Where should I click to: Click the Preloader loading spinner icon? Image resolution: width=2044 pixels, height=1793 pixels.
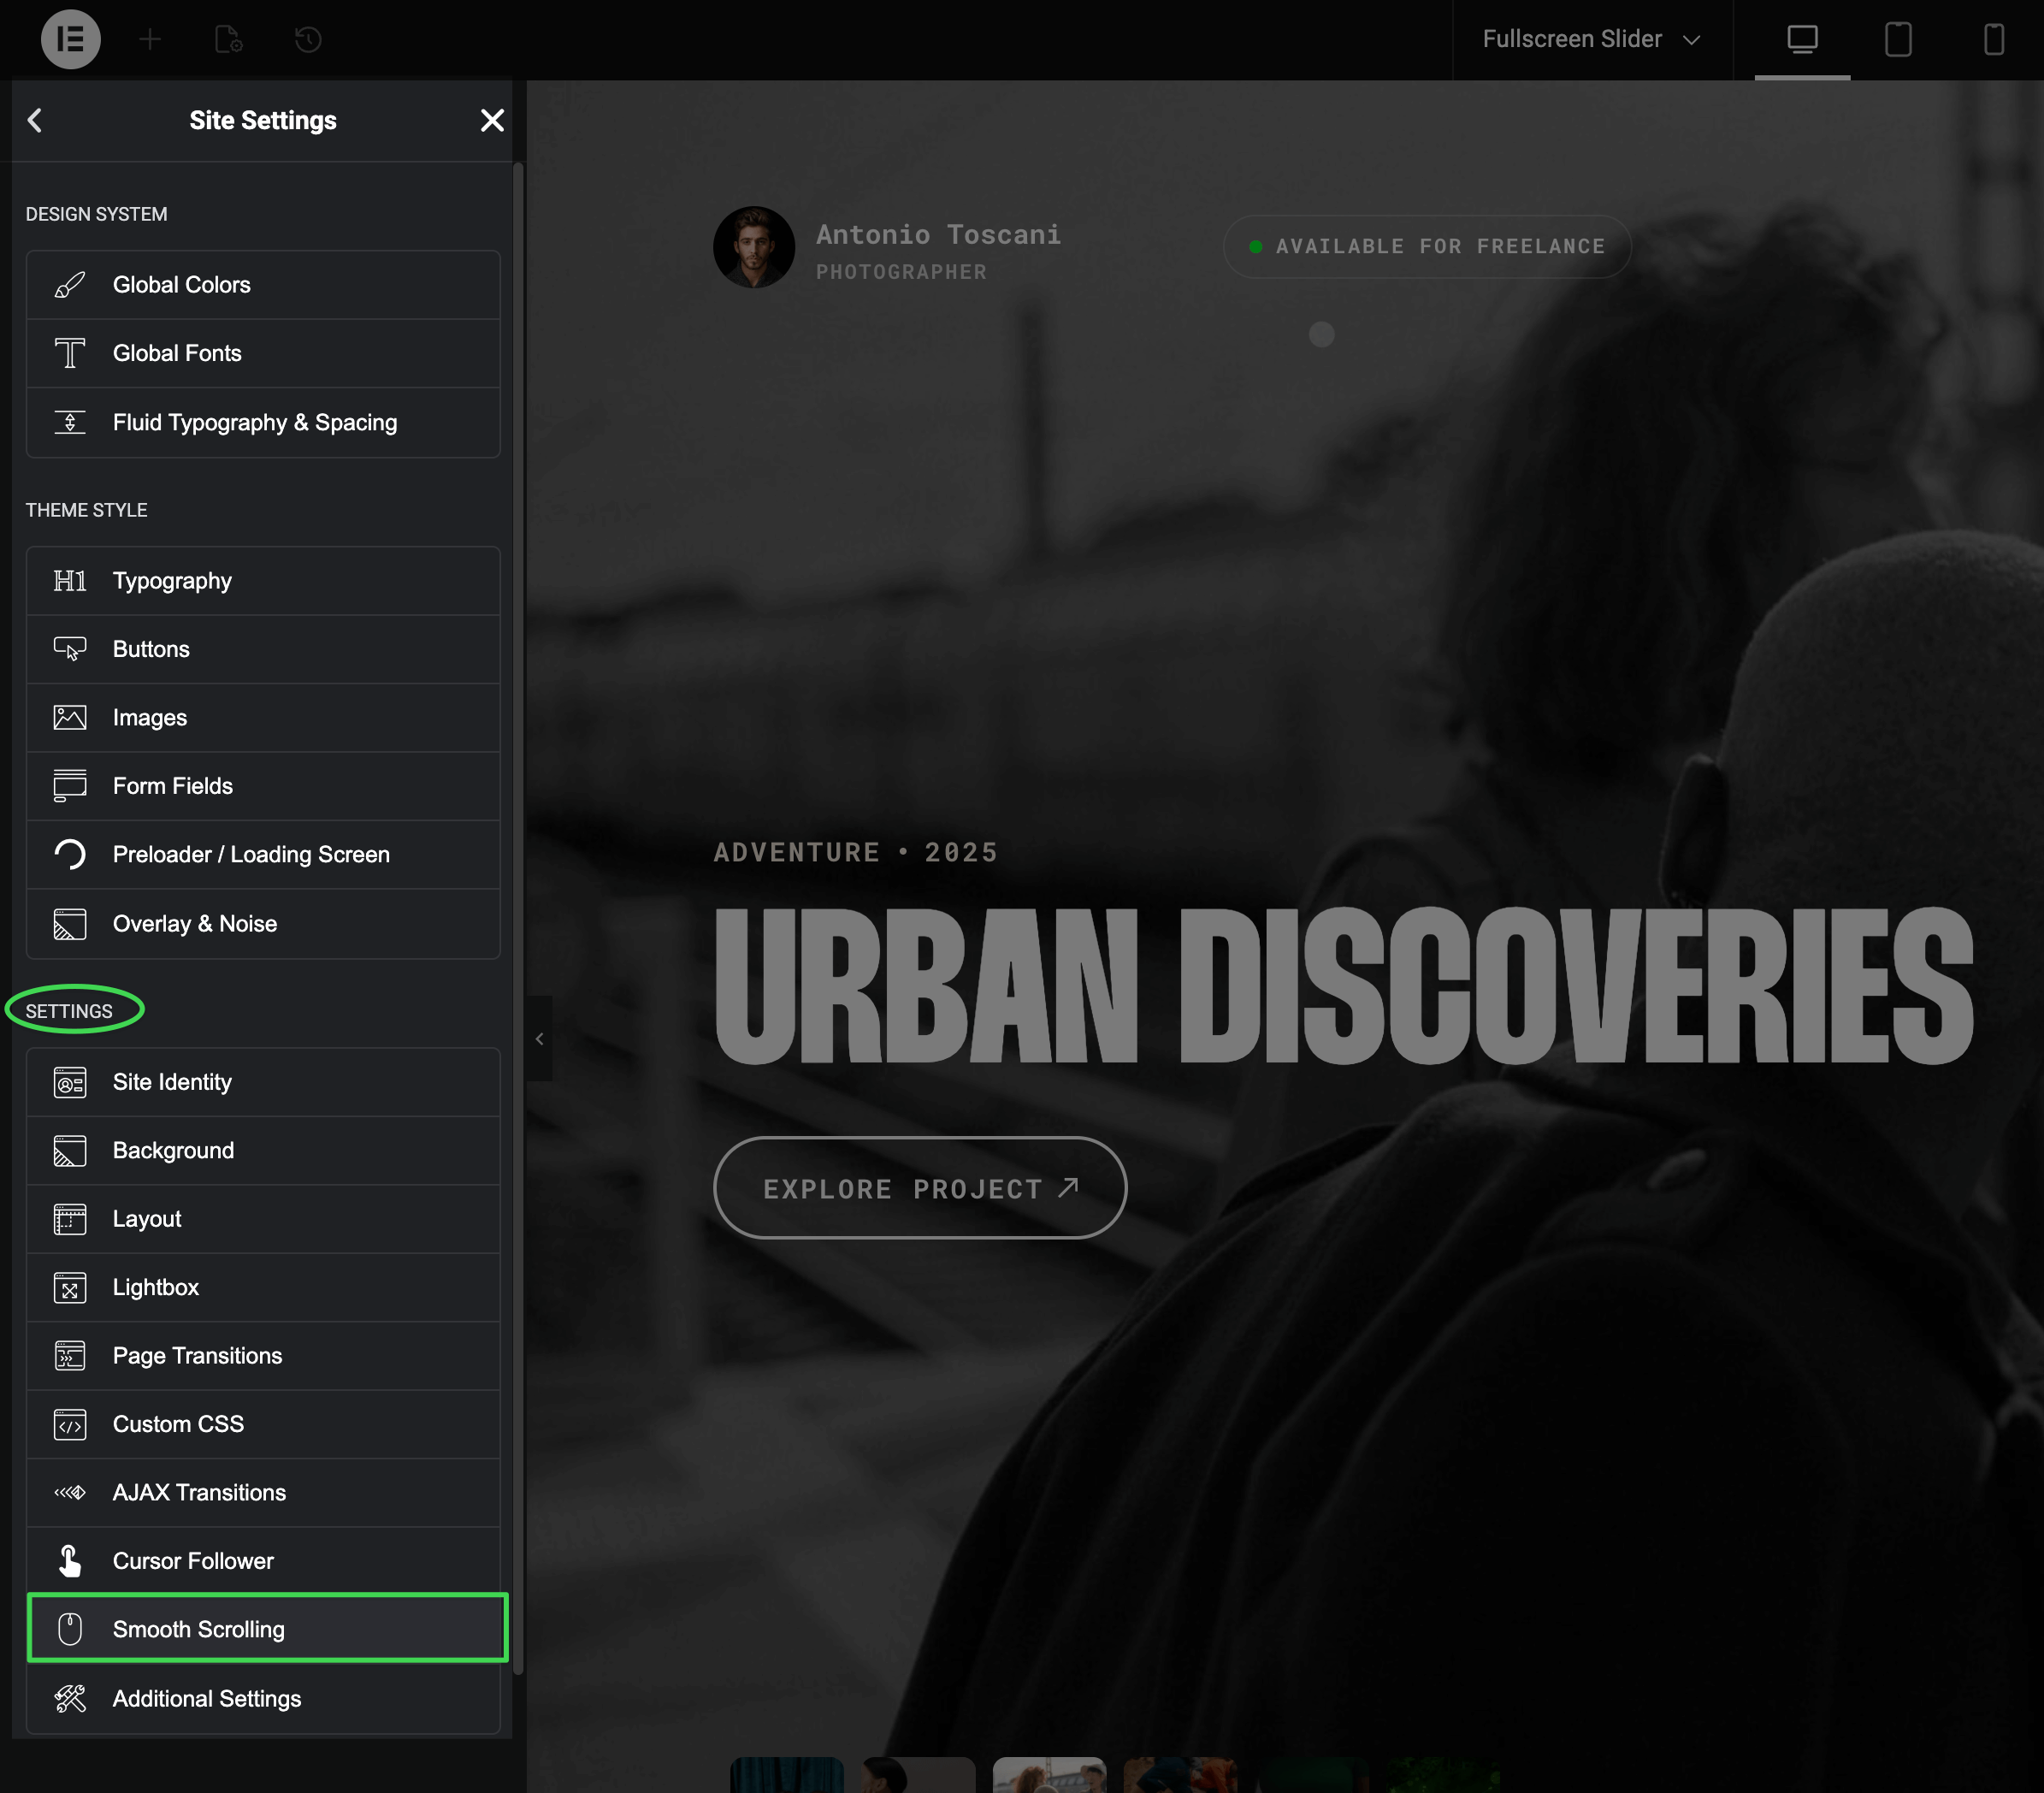tap(70, 855)
